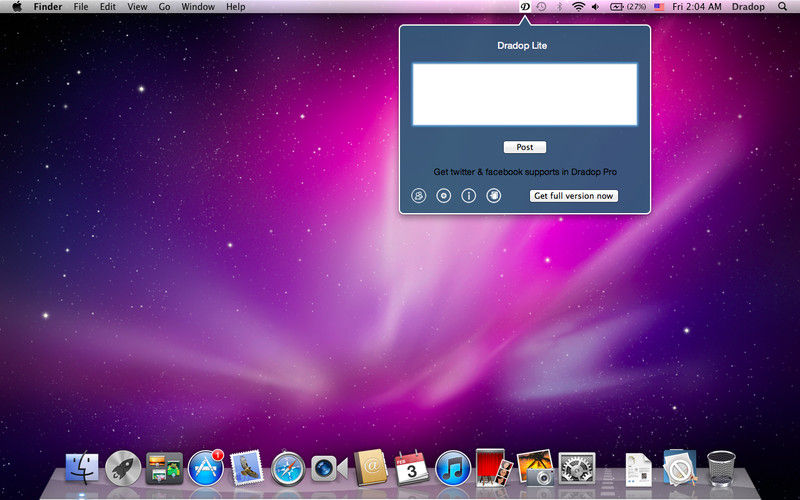Open the Apple menu
Viewport: 800px width, 500px height.
pyautogui.click(x=17, y=7)
